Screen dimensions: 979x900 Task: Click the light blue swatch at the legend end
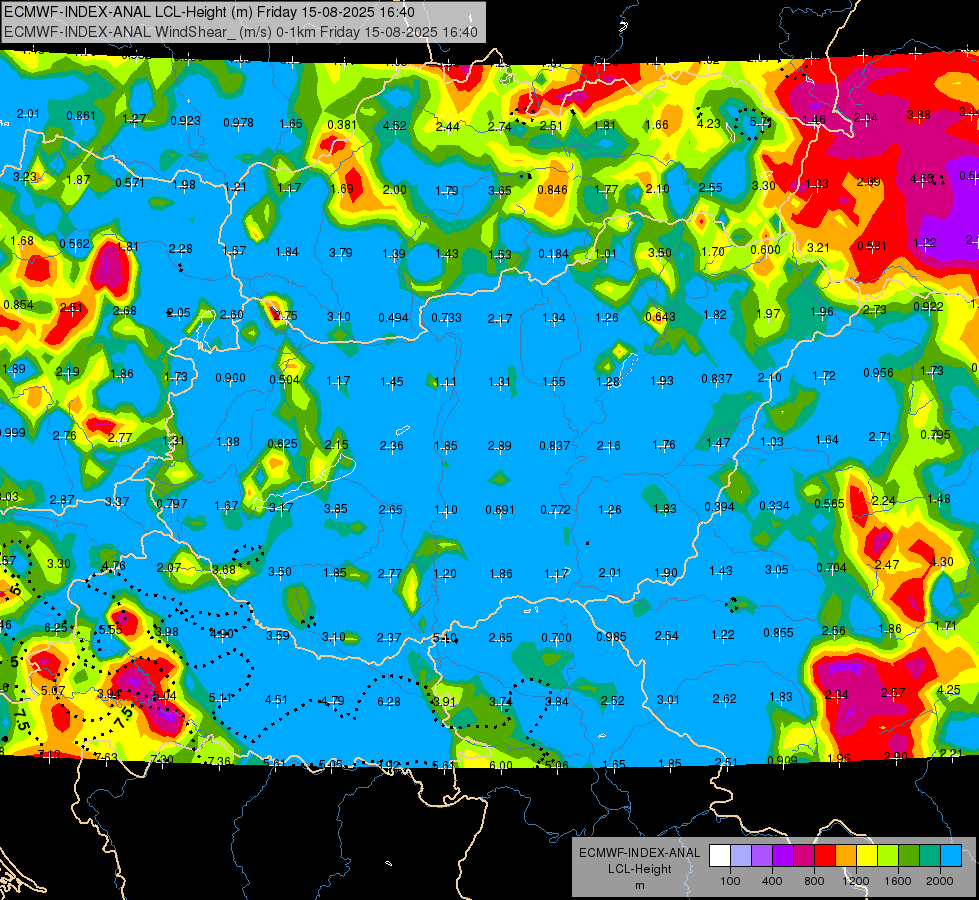point(951,856)
